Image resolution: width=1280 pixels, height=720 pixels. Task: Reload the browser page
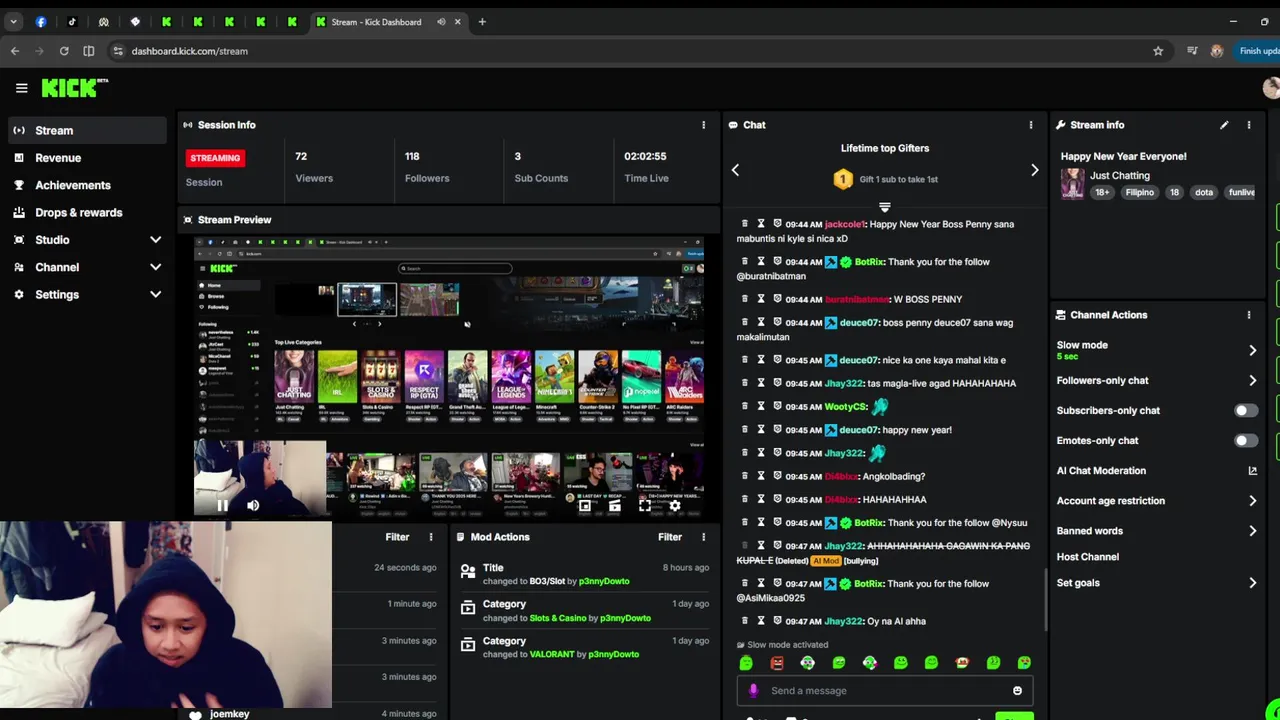64,51
